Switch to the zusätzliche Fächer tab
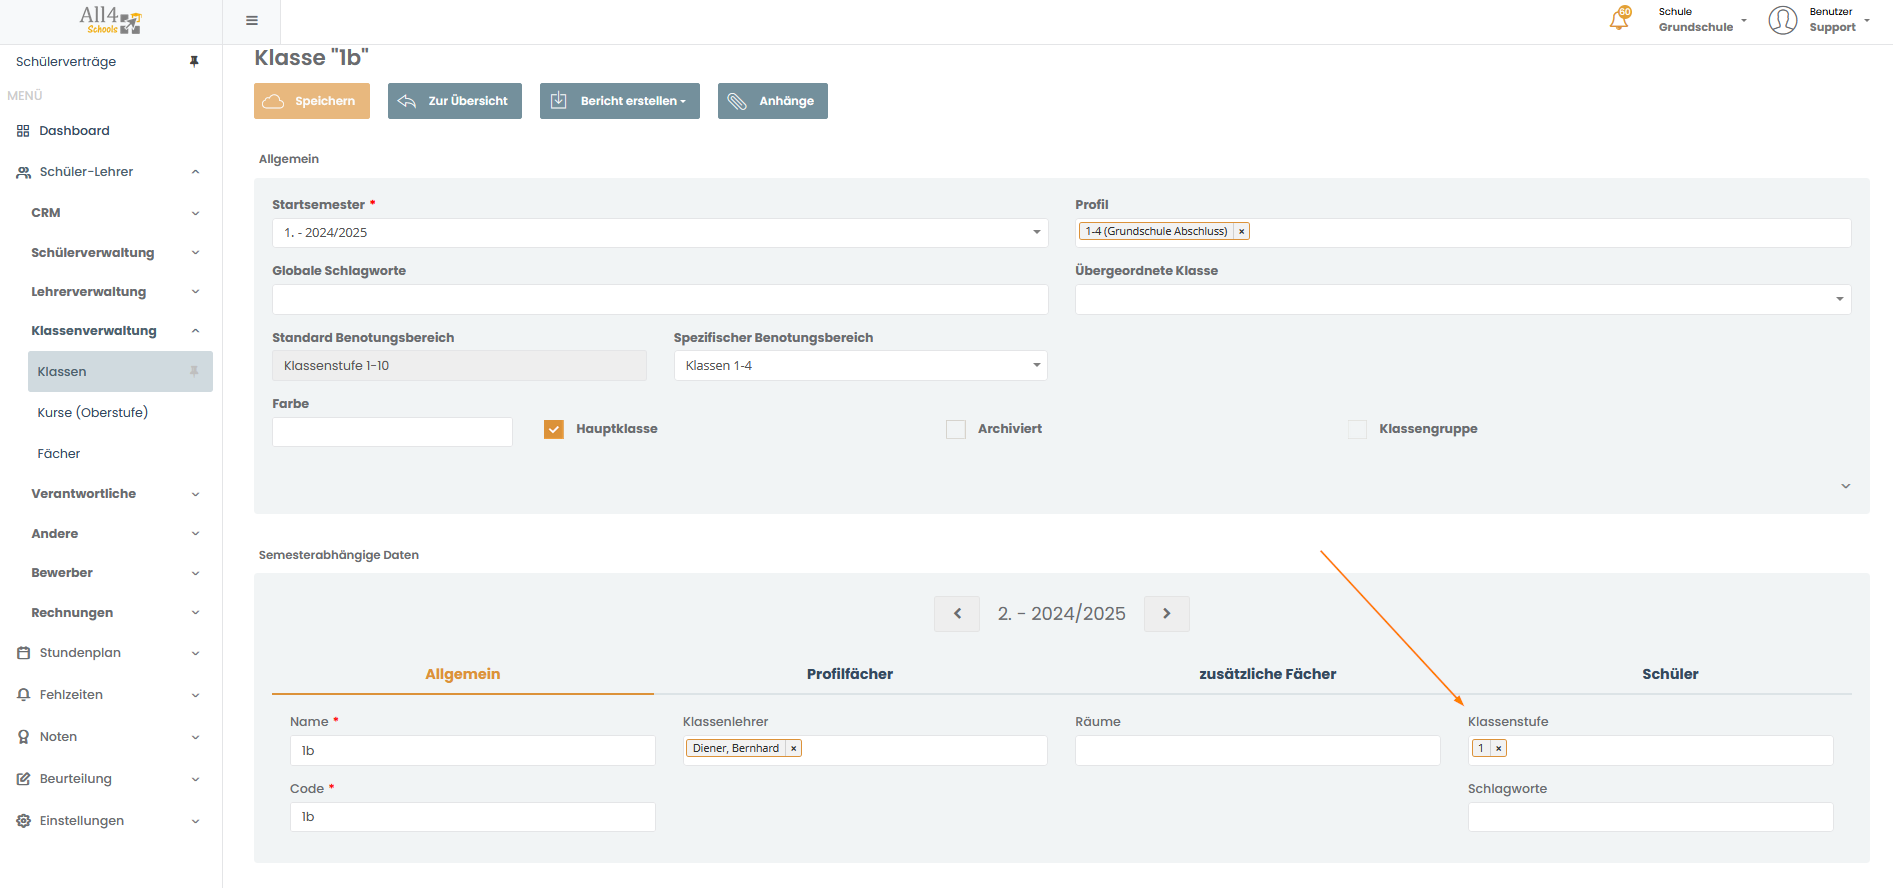The image size is (1893, 888). [1267, 674]
